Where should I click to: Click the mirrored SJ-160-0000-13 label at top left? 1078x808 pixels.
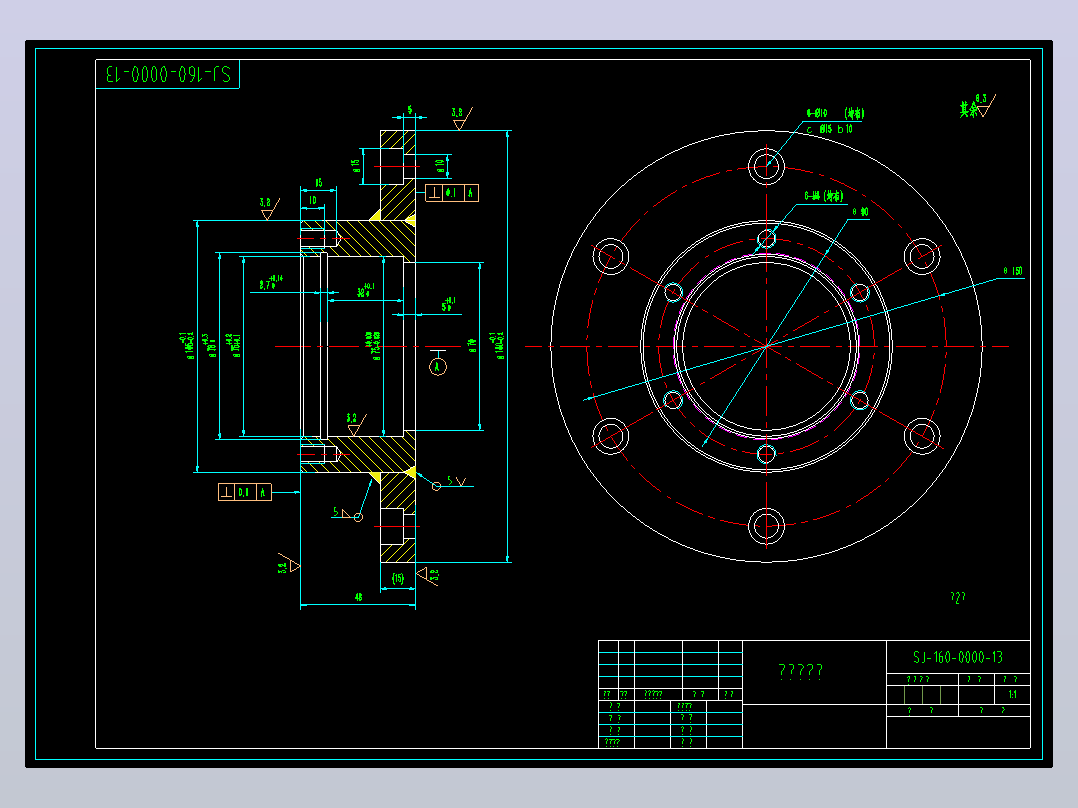click(x=168, y=74)
